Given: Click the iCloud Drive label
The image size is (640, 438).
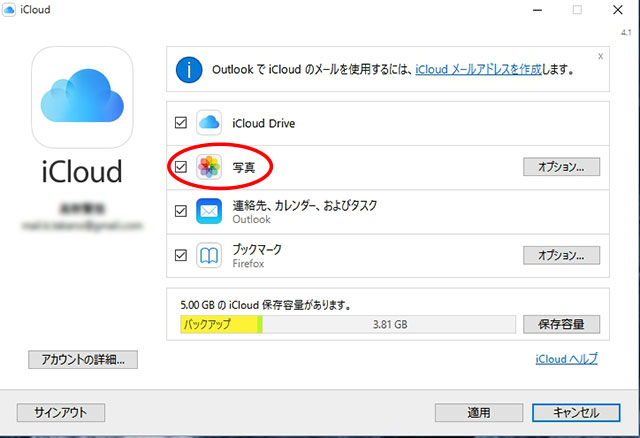Looking at the screenshot, I should point(264,123).
